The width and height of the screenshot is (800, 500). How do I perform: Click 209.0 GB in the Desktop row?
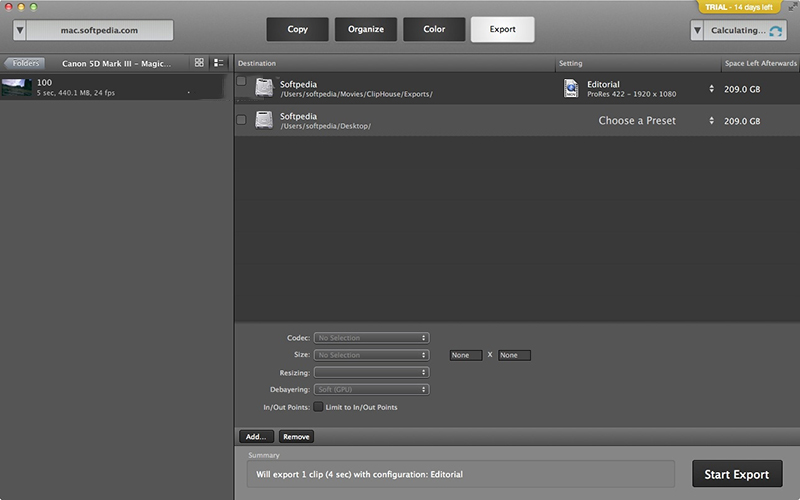[742, 121]
